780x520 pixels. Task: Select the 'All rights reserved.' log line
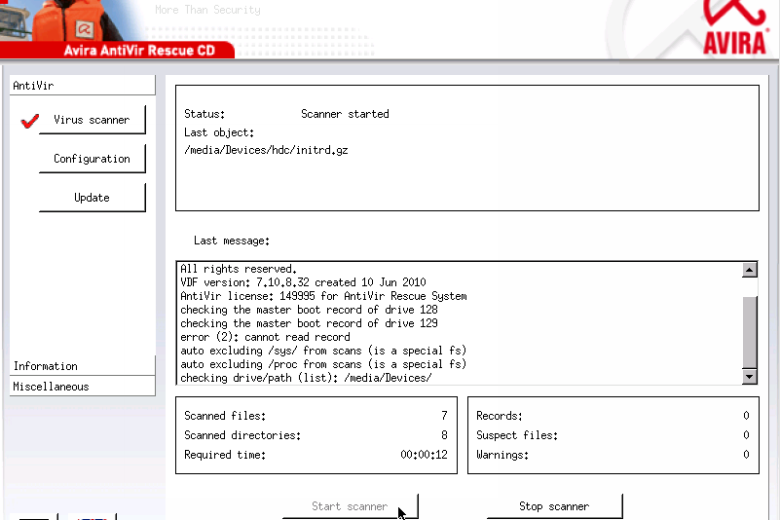[238, 269]
